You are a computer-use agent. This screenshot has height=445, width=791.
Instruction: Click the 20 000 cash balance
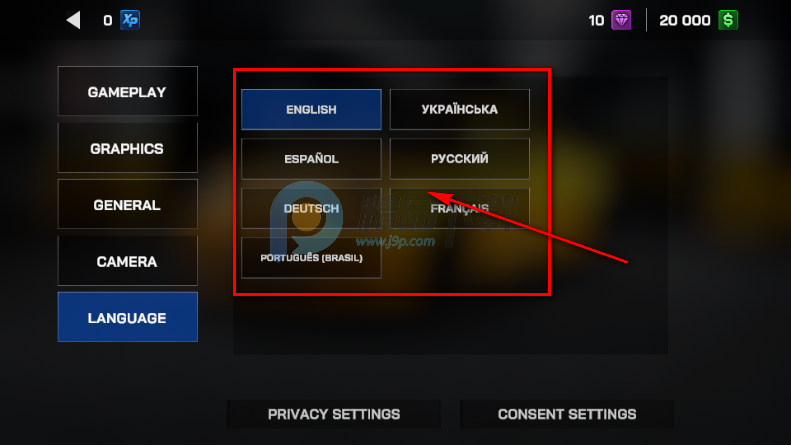[685, 21]
